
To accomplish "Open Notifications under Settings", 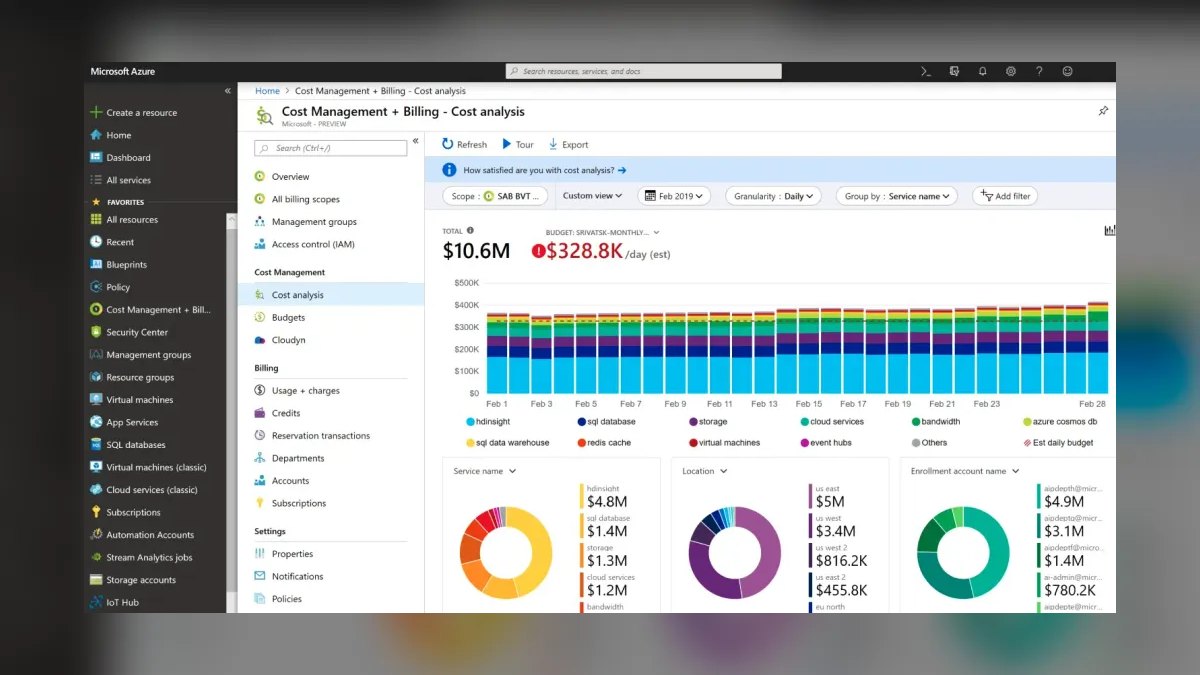I will coord(297,577).
